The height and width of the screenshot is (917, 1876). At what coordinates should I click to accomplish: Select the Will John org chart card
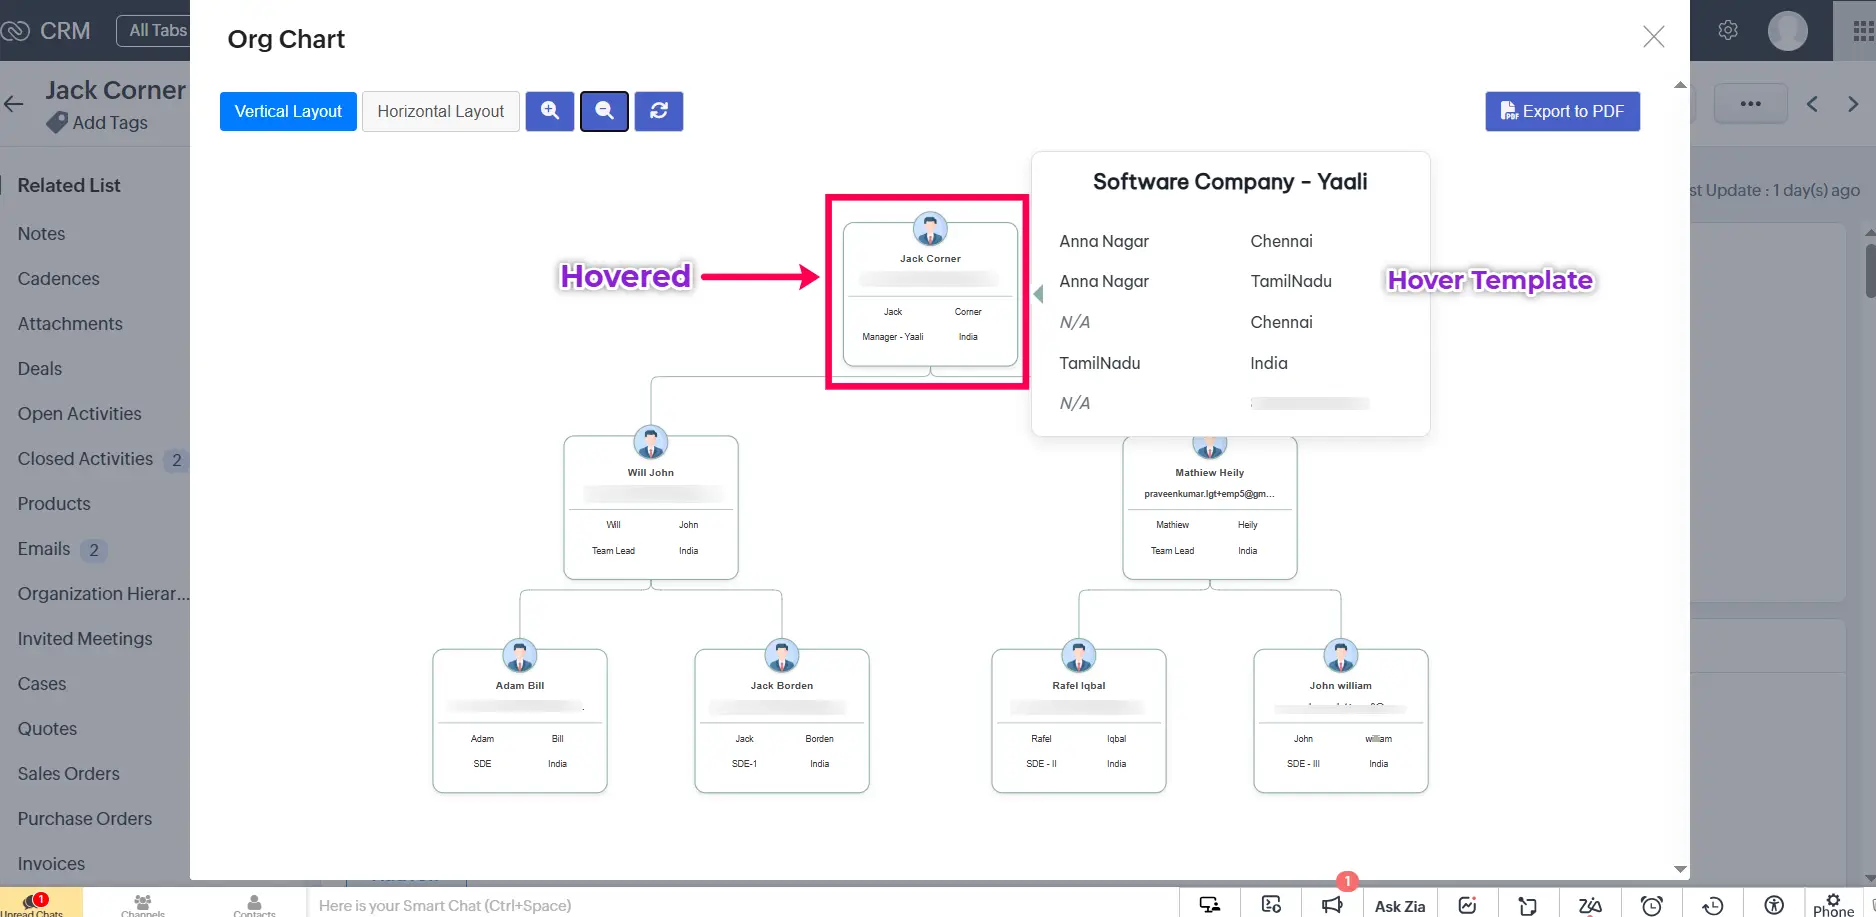651,508
